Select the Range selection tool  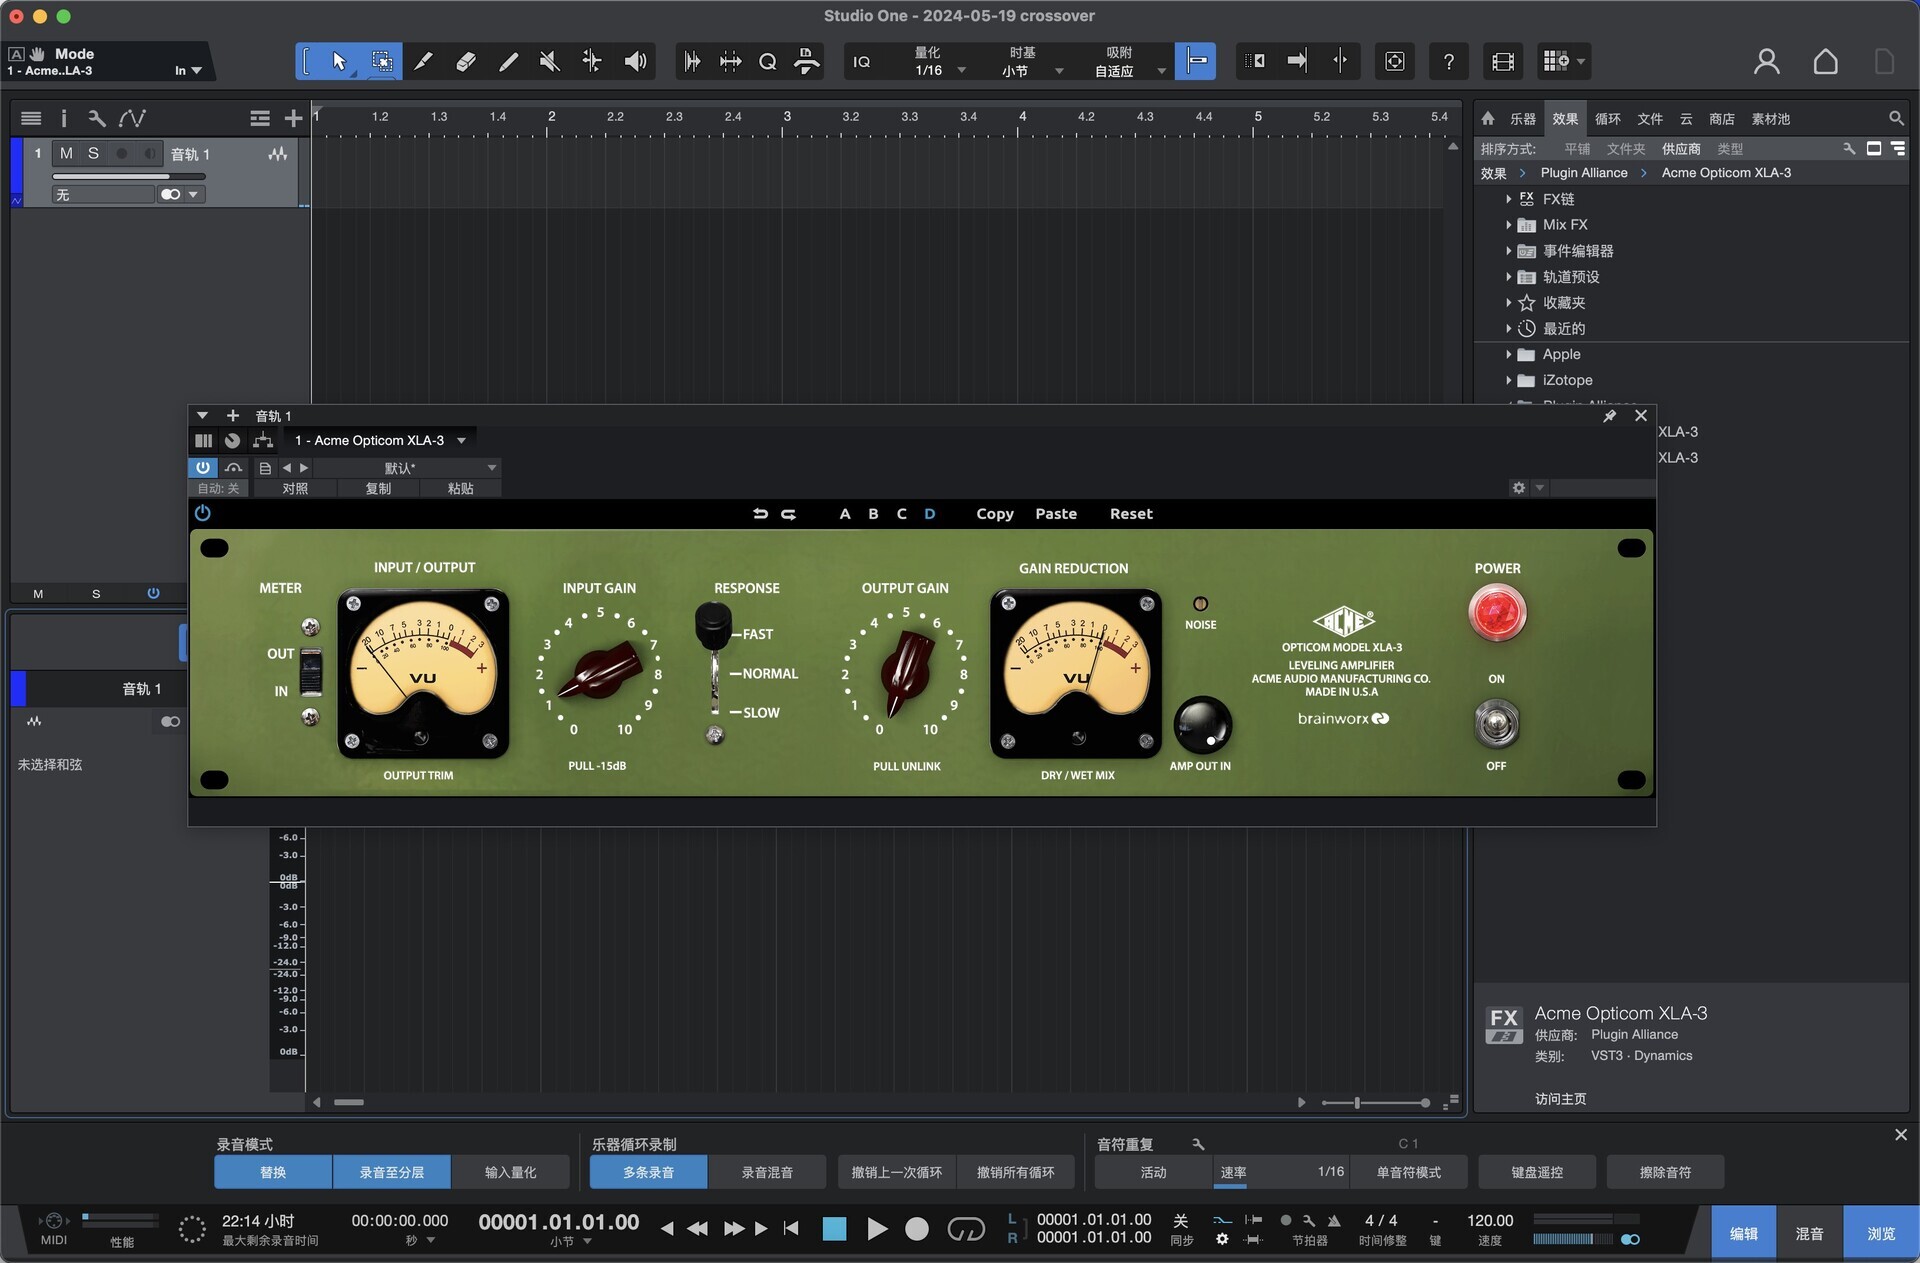click(382, 62)
